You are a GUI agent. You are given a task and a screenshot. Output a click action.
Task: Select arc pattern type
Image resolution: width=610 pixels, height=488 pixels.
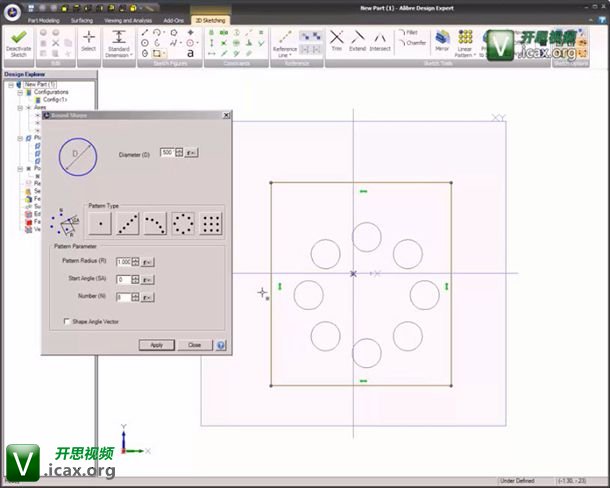[x=155, y=224]
